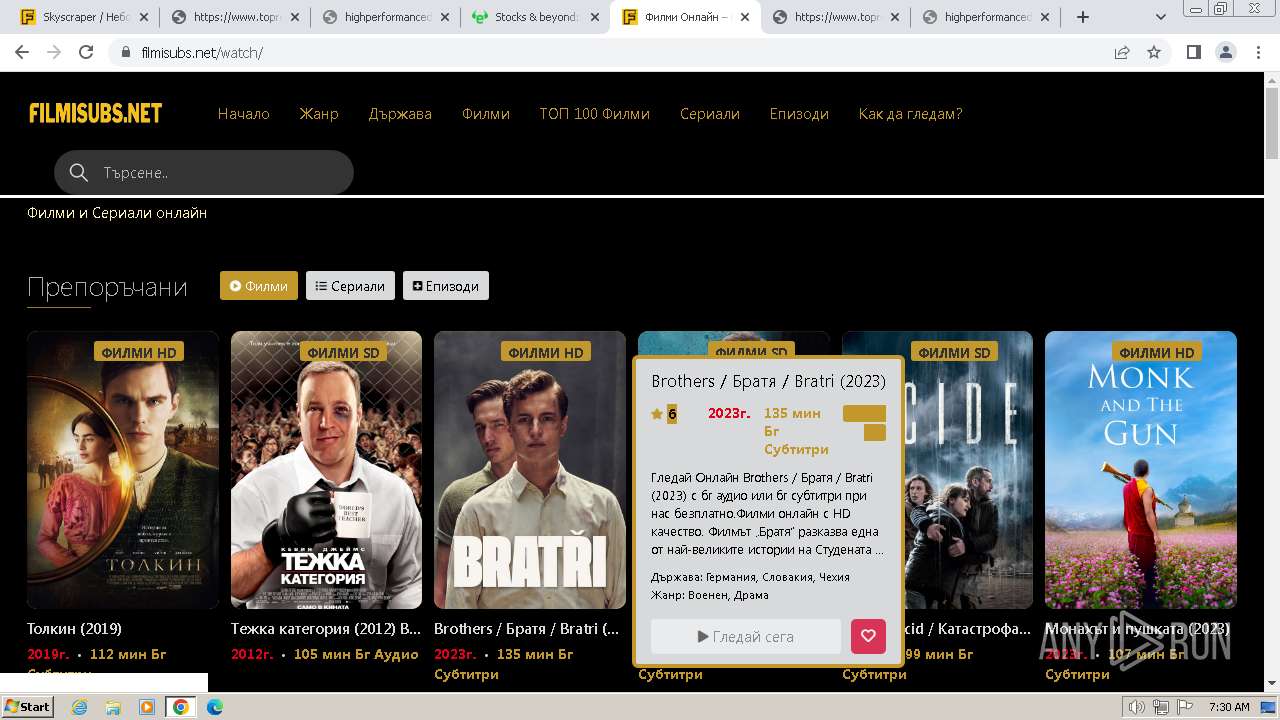Screen dimensions: 1280x720
Task: Open Как да гледам? menu item
Action: 910,114
